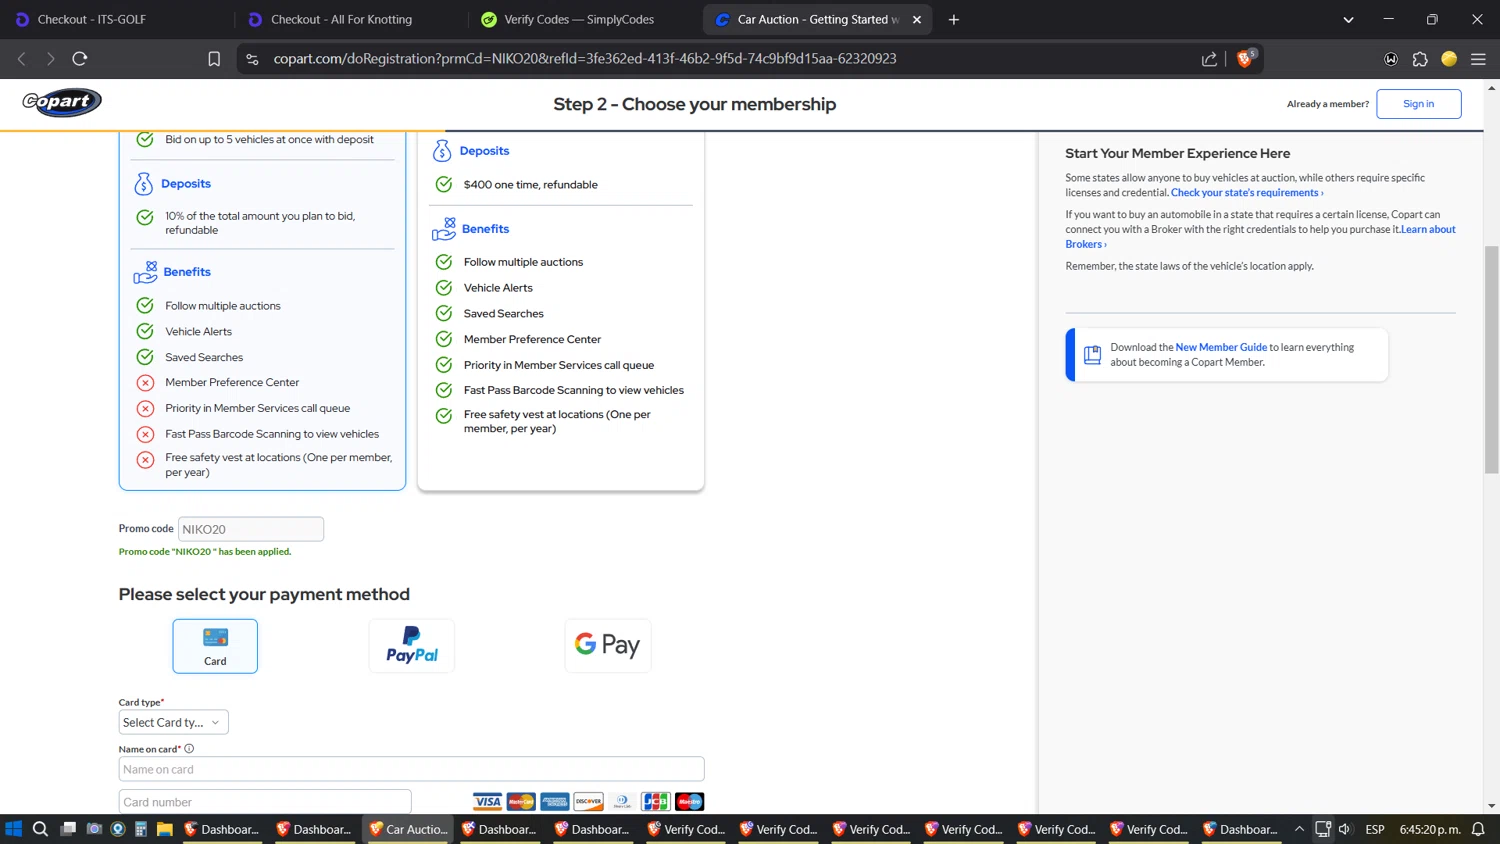Click the scrollbar up arrow
The height and width of the screenshot is (844, 1500).
pos(1491,88)
